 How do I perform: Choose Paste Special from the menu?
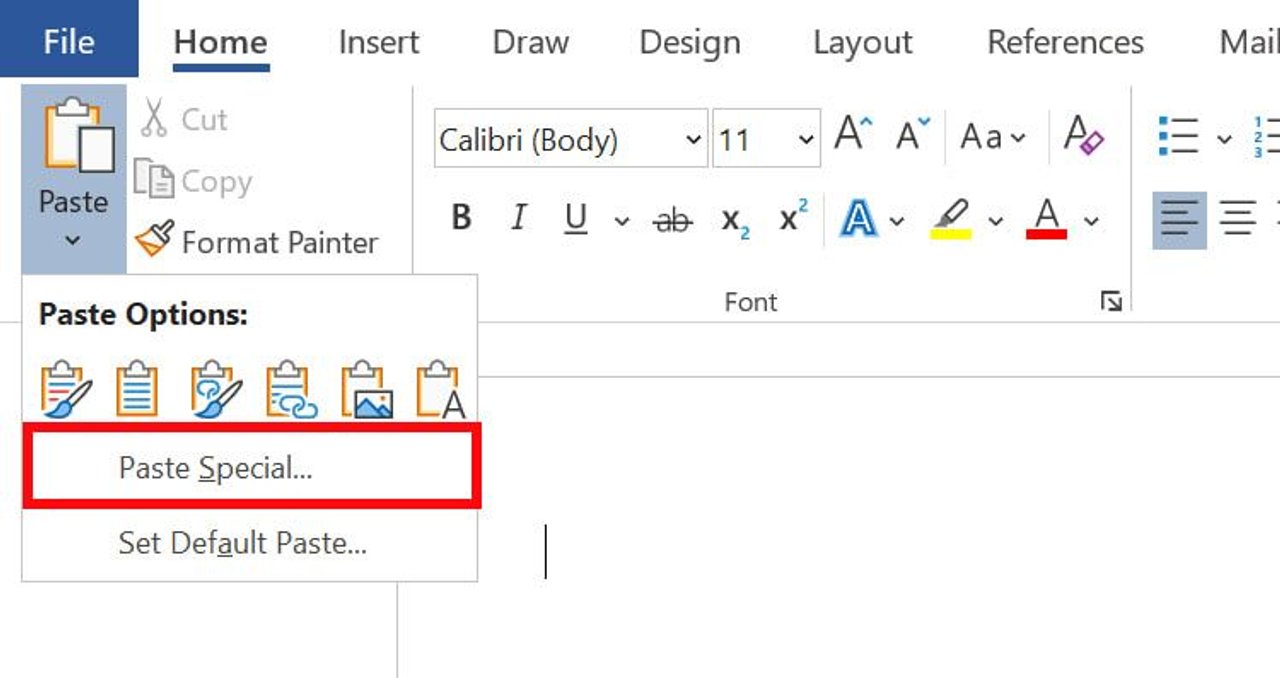(215, 468)
